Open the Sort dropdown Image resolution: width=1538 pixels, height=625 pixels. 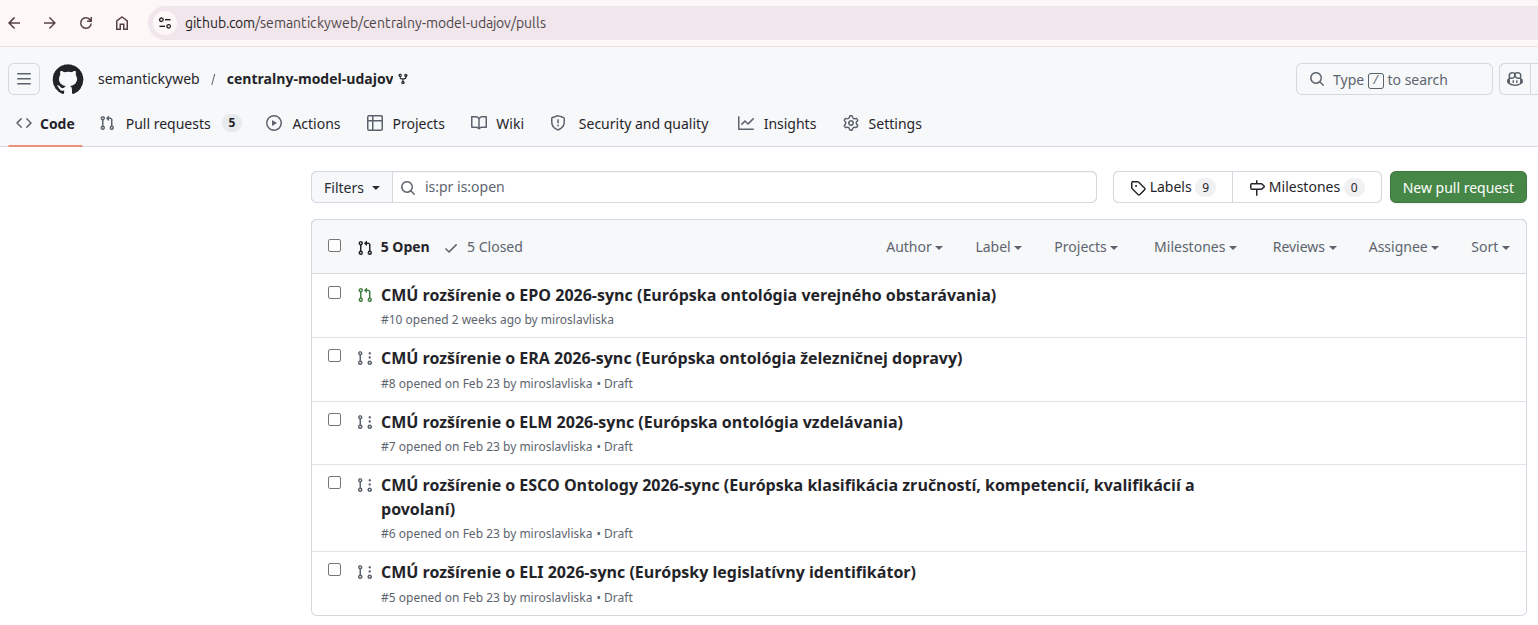coord(1489,247)
